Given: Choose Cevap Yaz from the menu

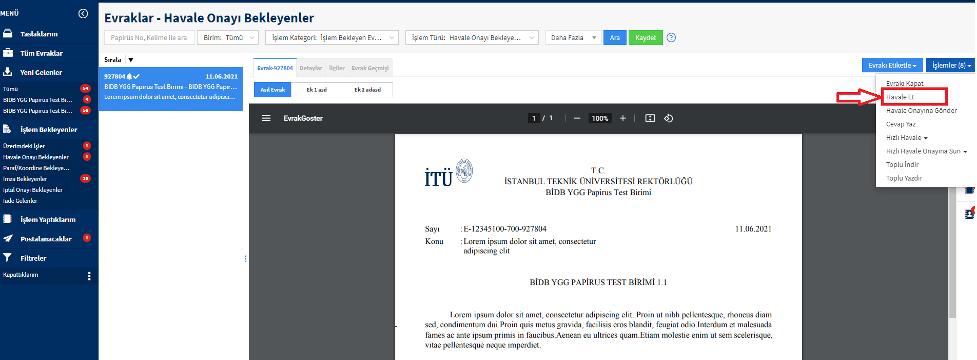Looking at the screenshot, I should pos(900,124).
